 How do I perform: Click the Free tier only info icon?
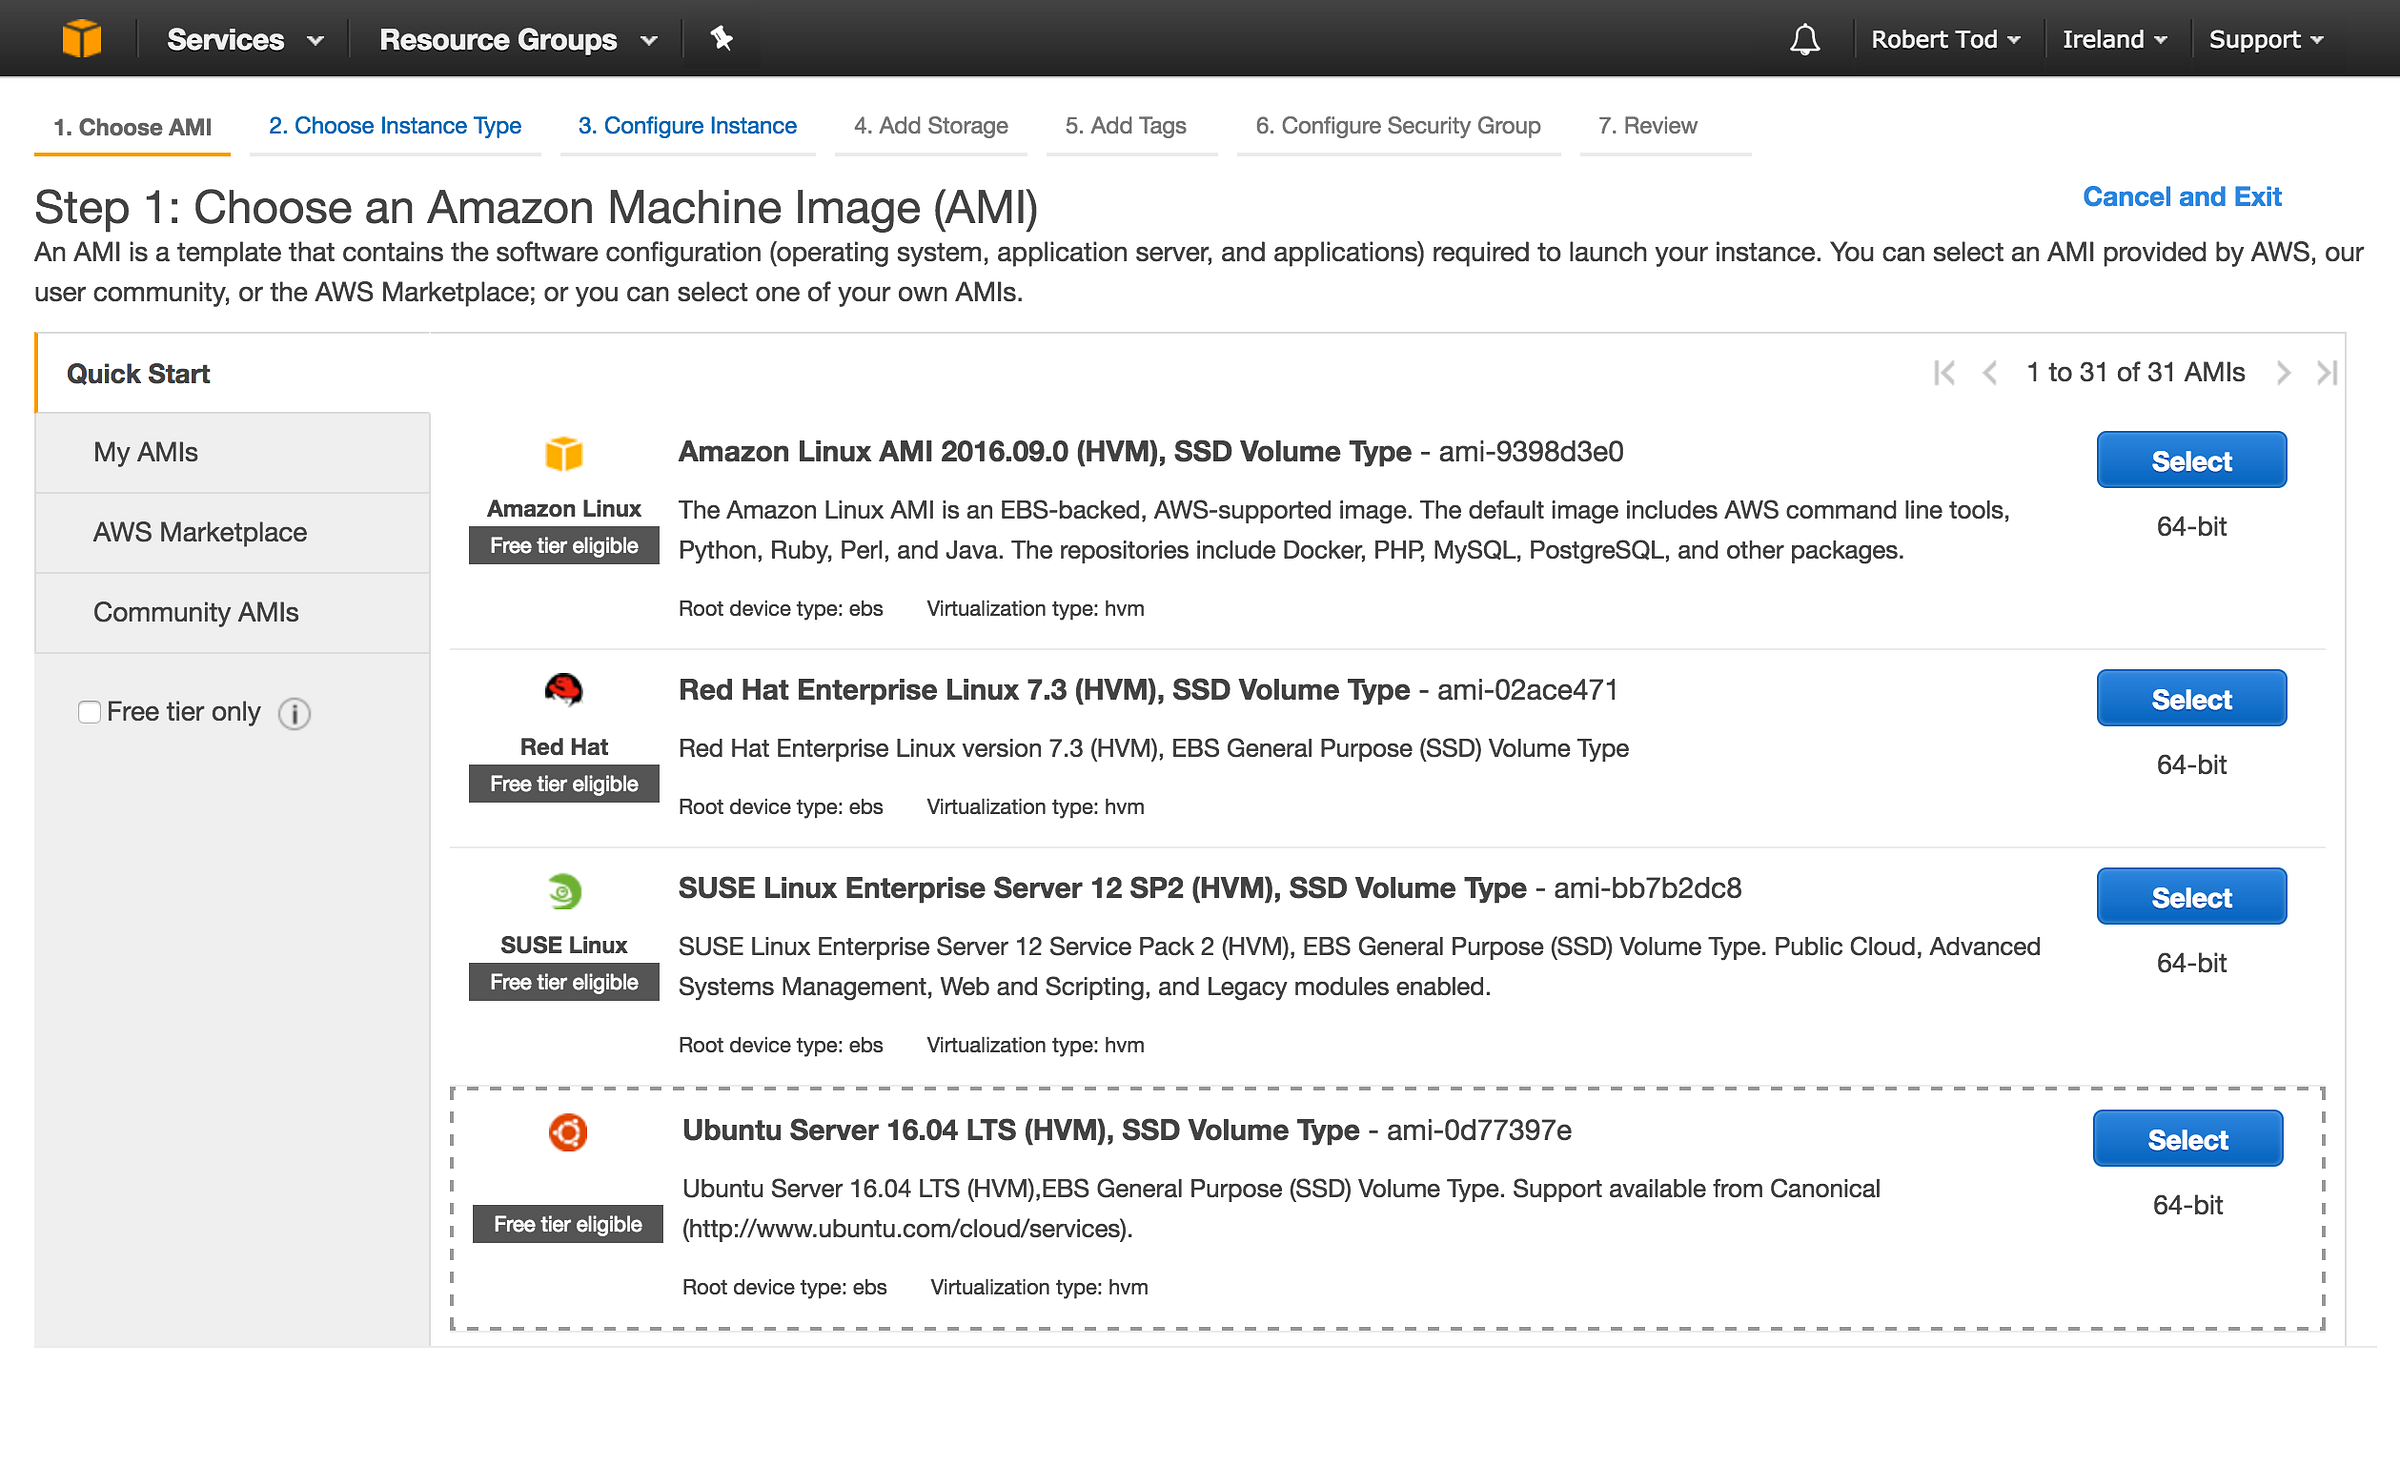point(294,713)
